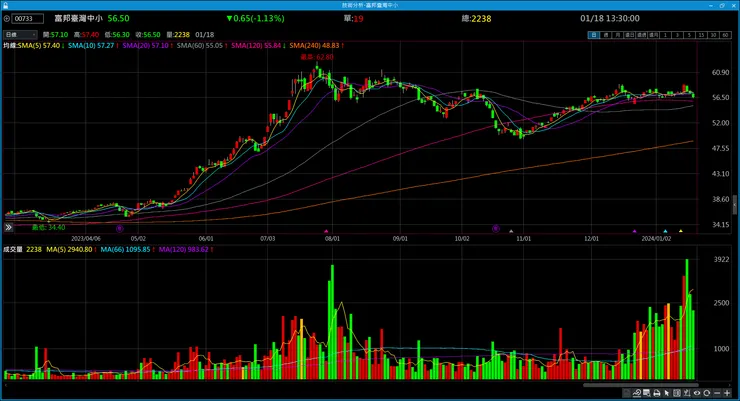This screenshot has width=740, height=401.
Task: Click the 單:19 tick volume text
Action: (x=353, y=19)
